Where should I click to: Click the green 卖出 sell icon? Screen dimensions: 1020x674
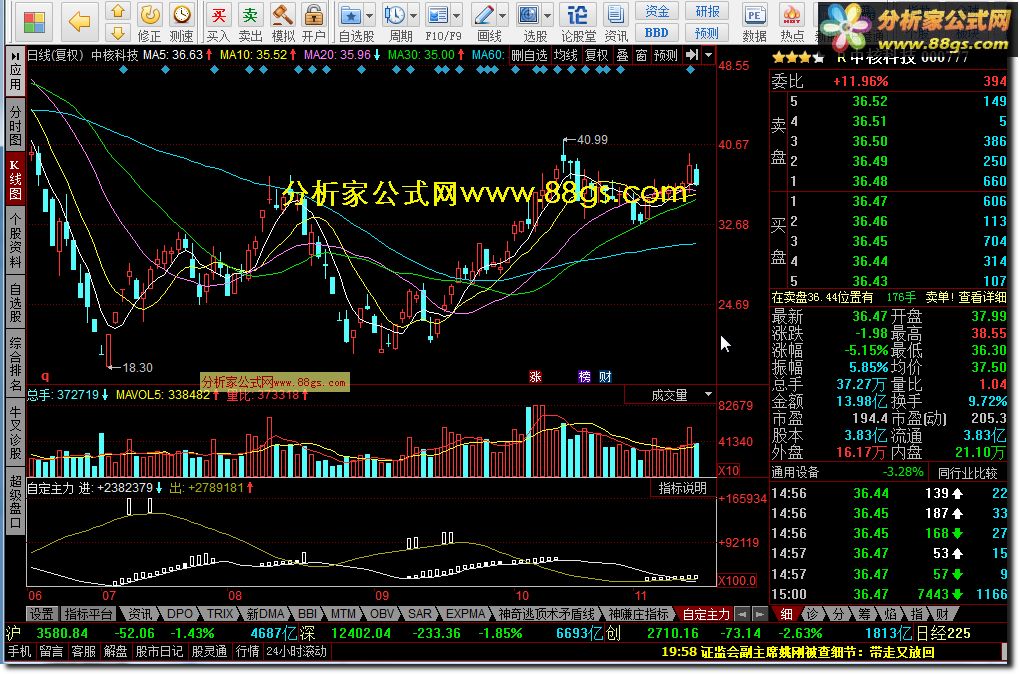point(250,14)
